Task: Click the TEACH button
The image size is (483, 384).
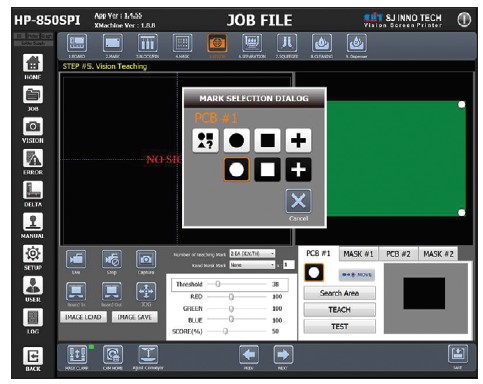Action: (339, 310)
